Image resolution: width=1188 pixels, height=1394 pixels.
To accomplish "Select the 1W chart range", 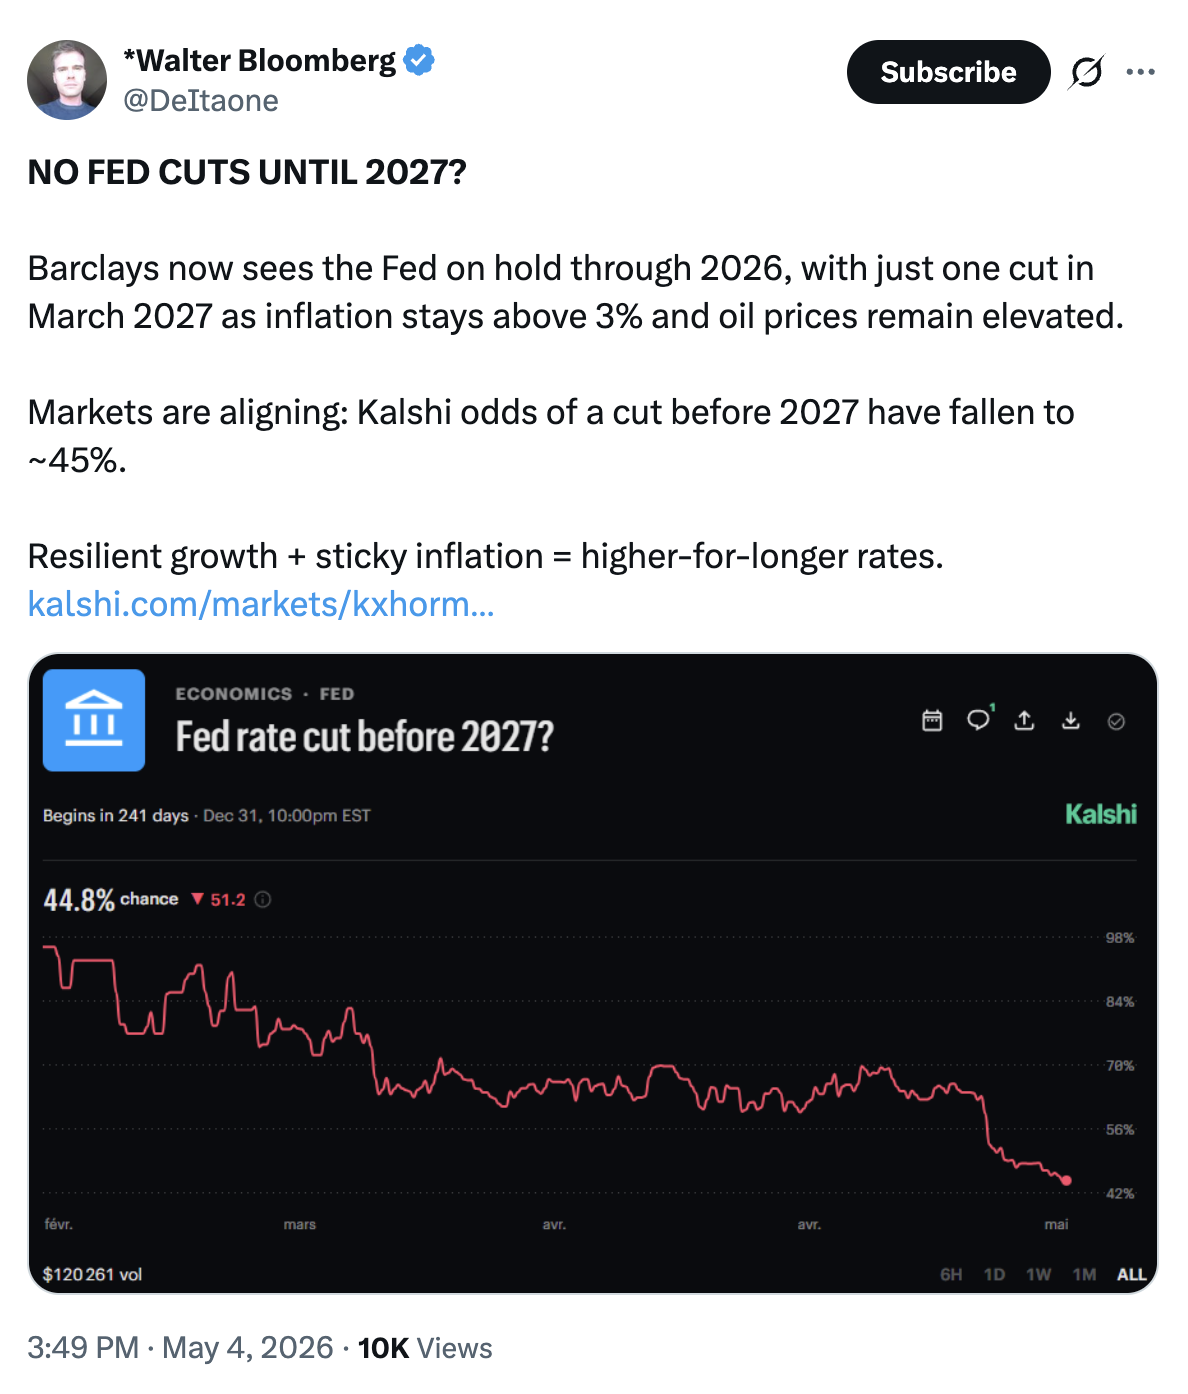I will 1039,1274.
